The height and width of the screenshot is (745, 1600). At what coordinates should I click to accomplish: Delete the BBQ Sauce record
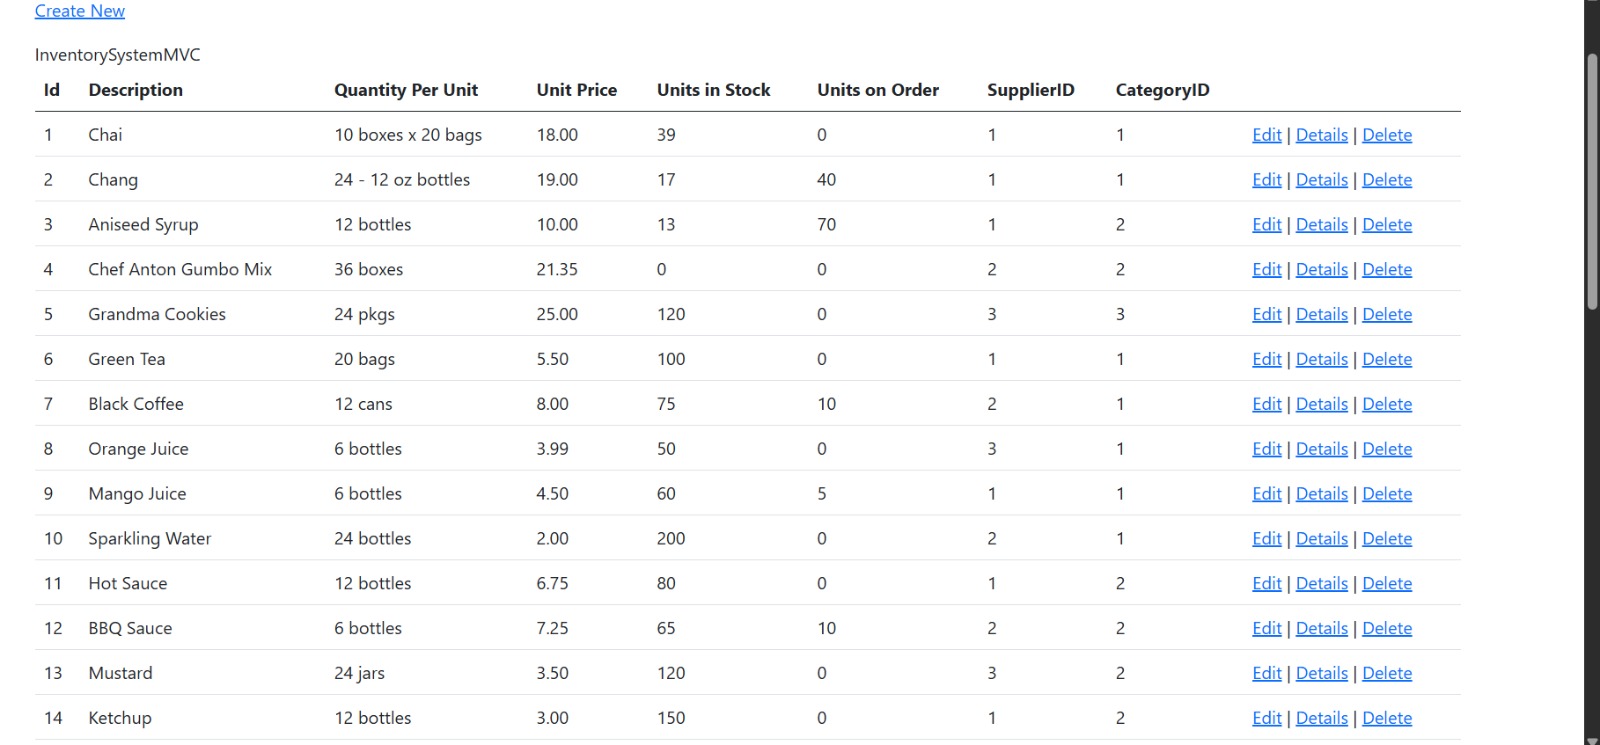coord(1387,627)
